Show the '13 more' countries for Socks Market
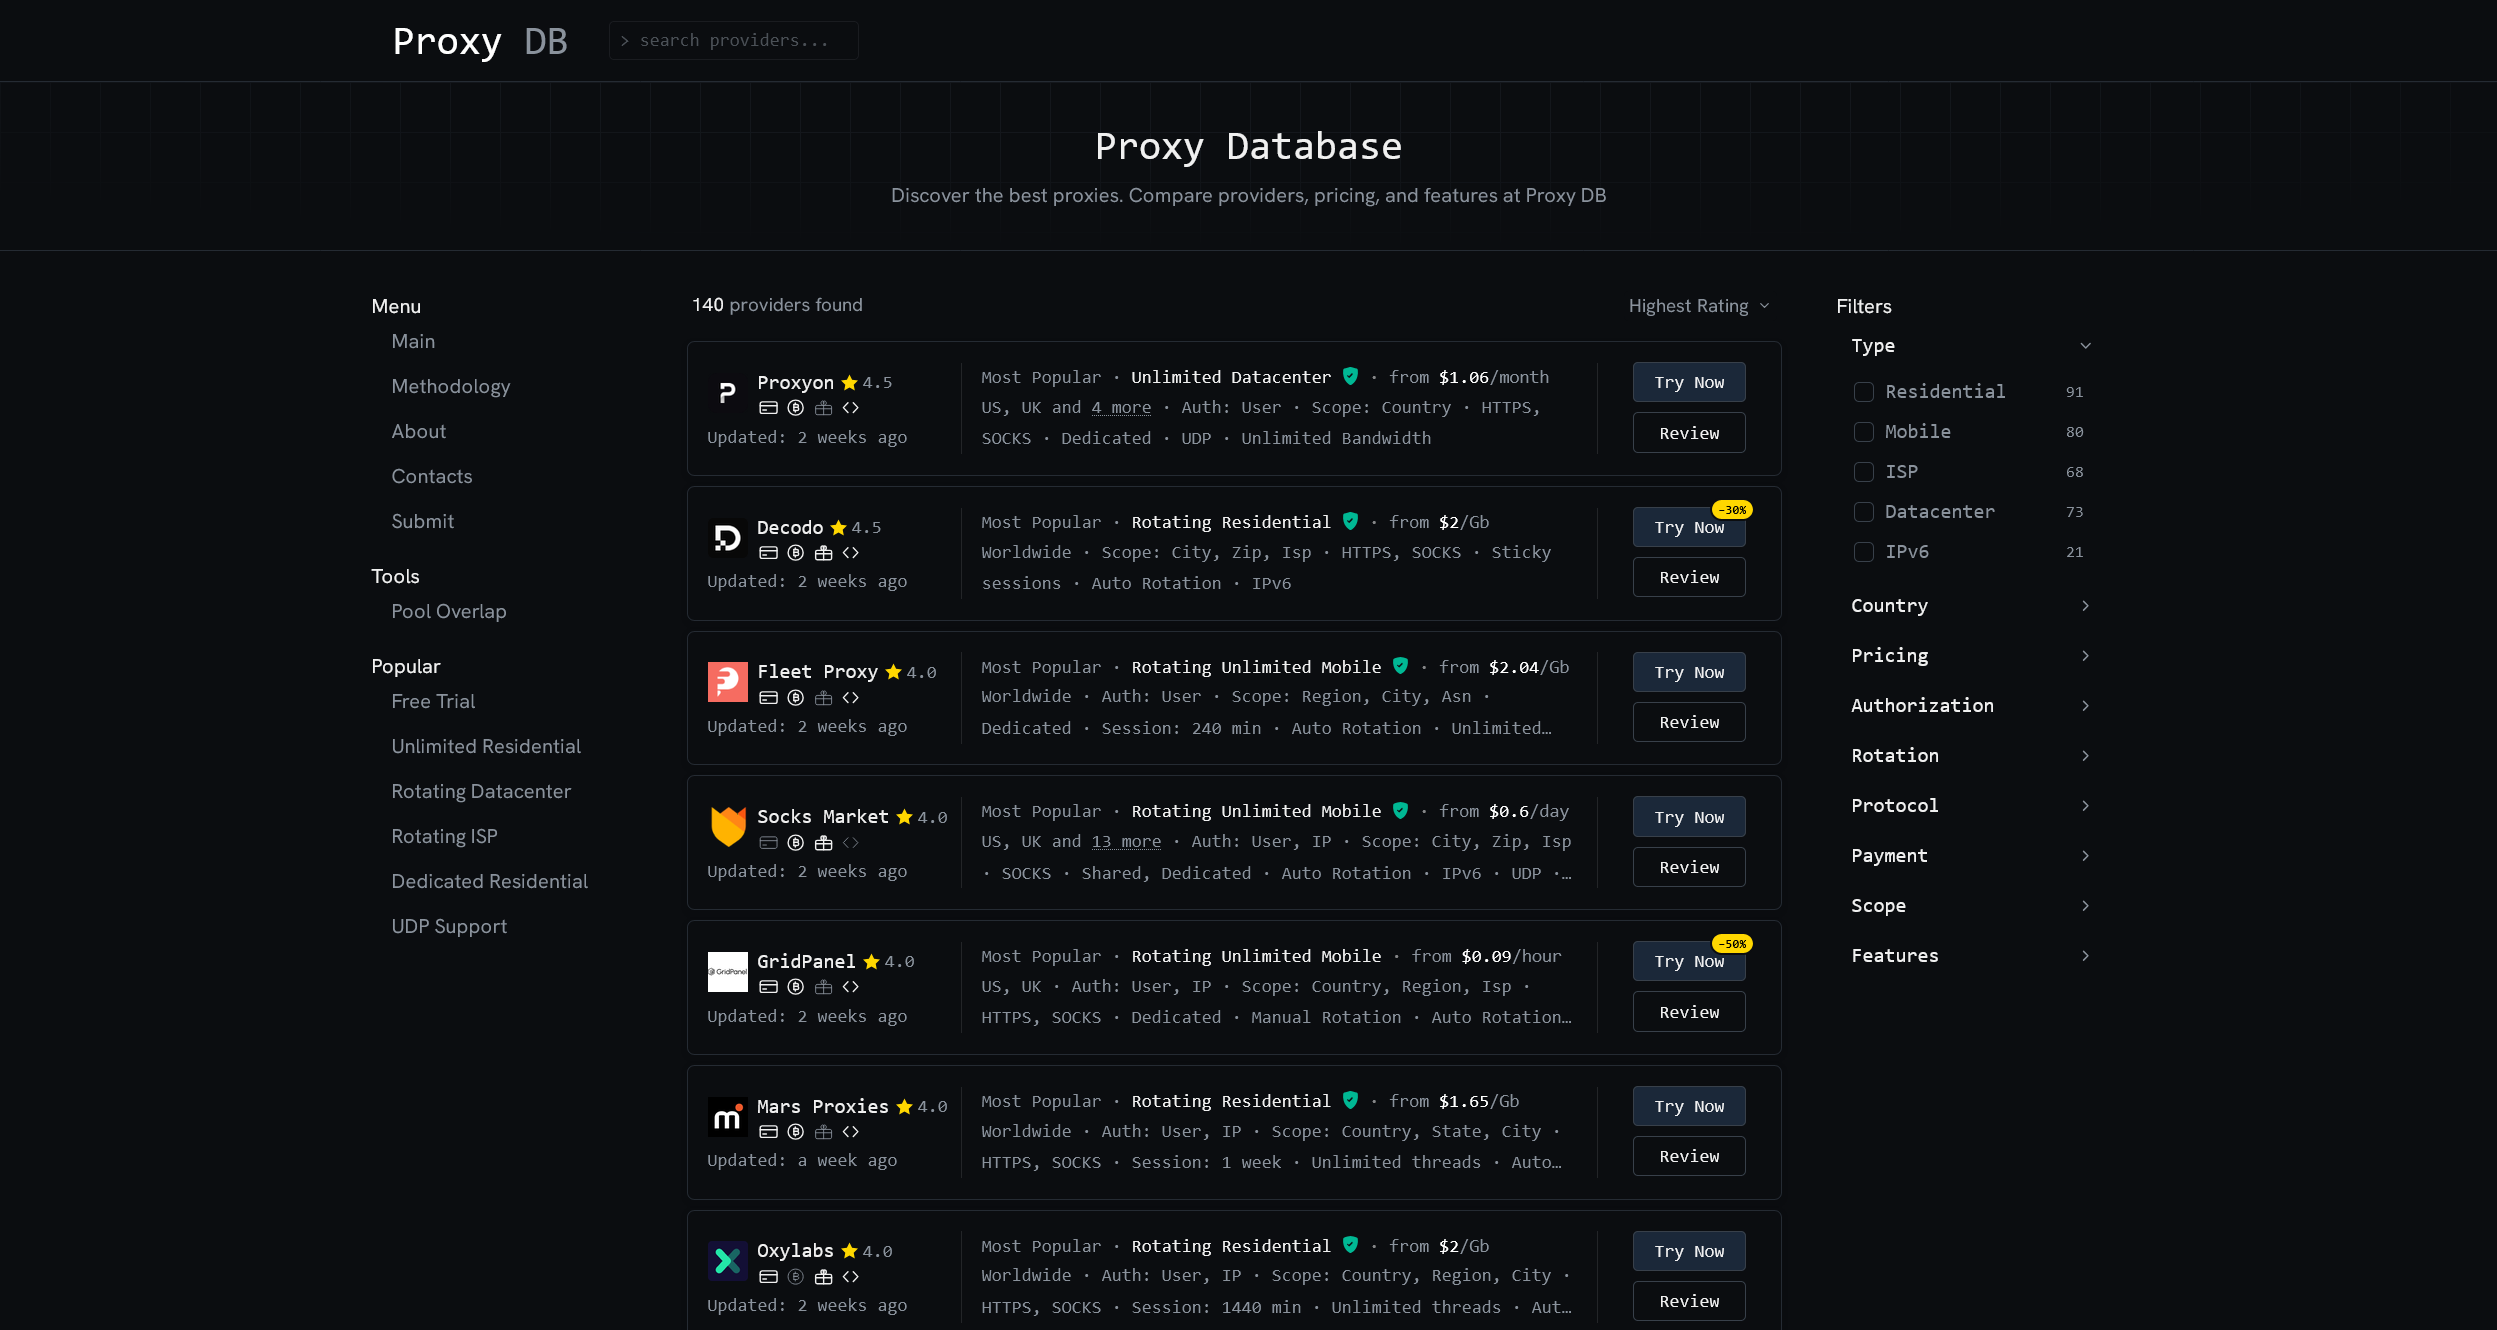 click(x=1126, y=842)
